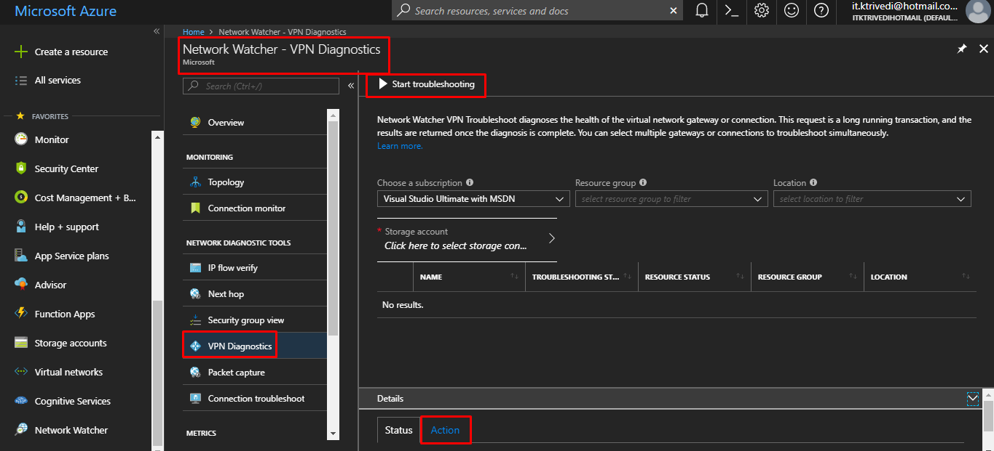Viewport: 994px width, 451px height.
Task: Click the feedback smiley icon
Action: point(791,11)
